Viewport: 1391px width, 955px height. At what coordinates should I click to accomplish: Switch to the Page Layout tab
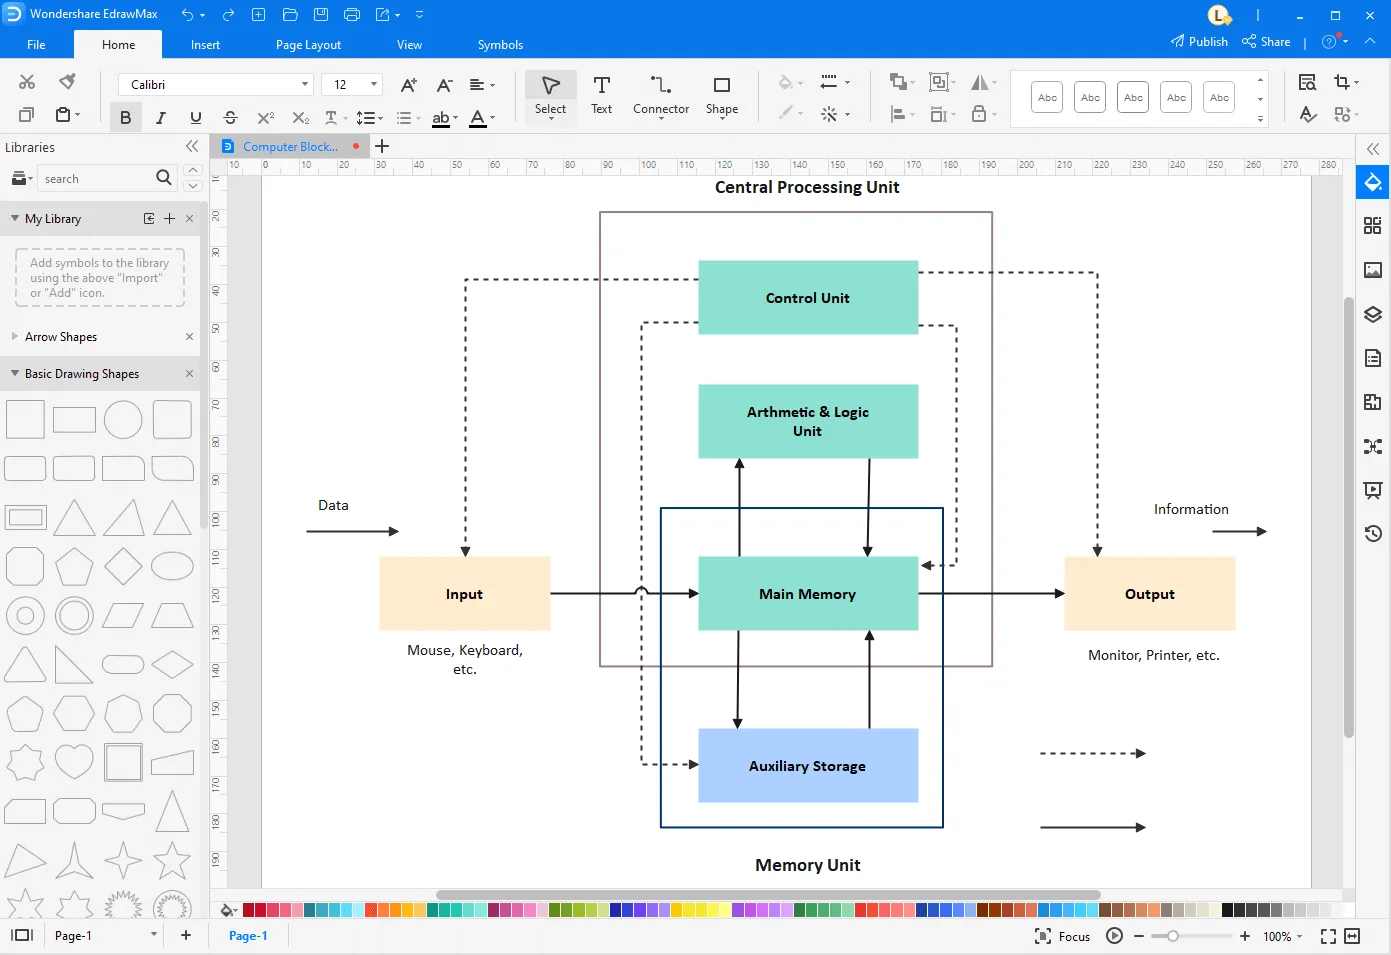pyautogui.click(x=308, y=45)
